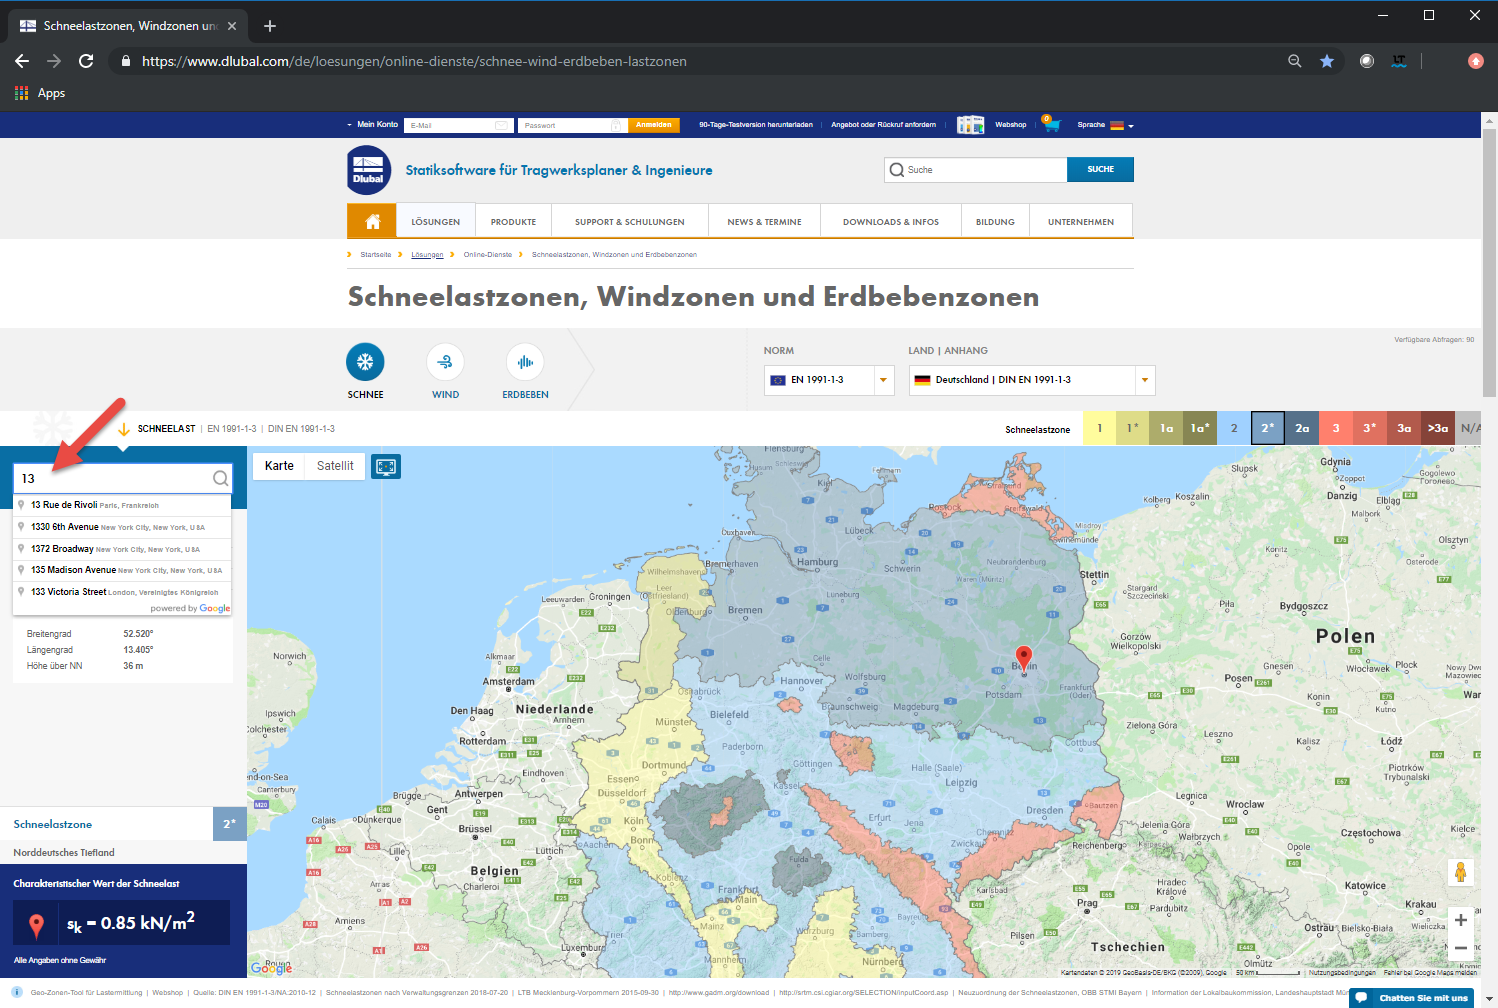Image resolution: width=1498 pixels, height=1008 pixels.
Task: Switch to the Wind load icon
Action: pos(445,362)
